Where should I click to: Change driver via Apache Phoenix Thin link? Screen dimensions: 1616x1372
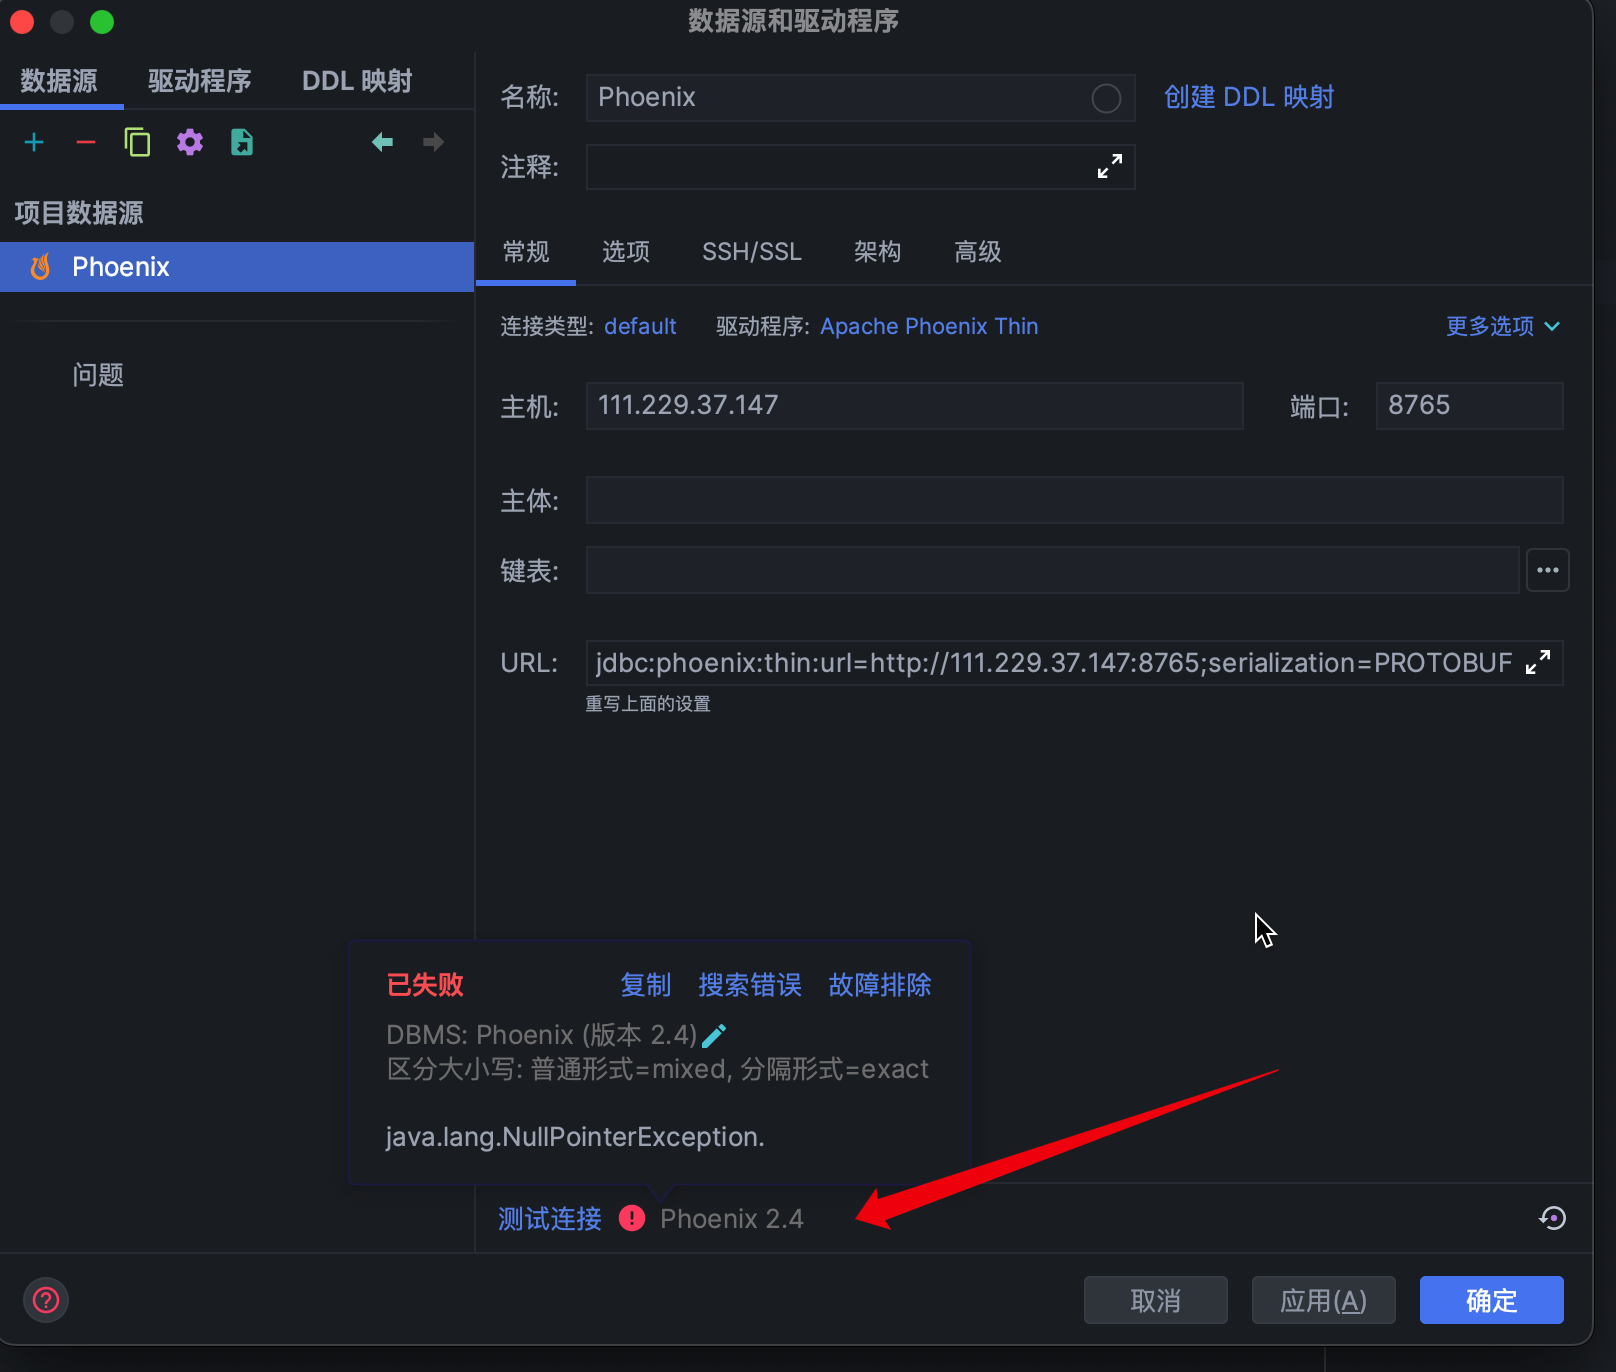929,326
